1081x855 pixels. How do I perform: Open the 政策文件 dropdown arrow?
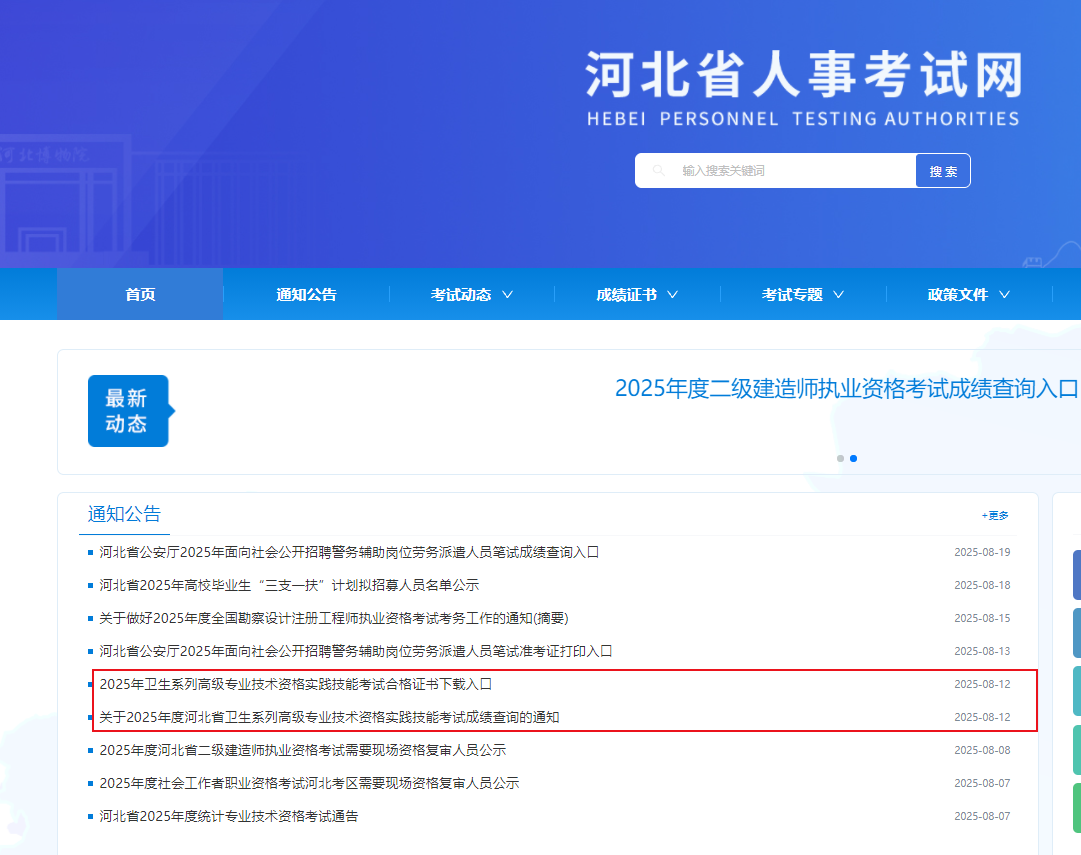pyautogui.click(x=1004, y=295)
